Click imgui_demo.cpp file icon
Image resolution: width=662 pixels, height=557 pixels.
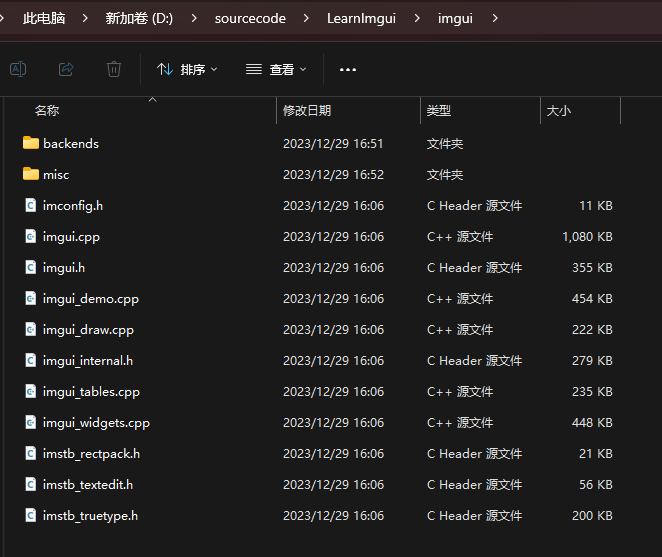[x=31, y=298]
